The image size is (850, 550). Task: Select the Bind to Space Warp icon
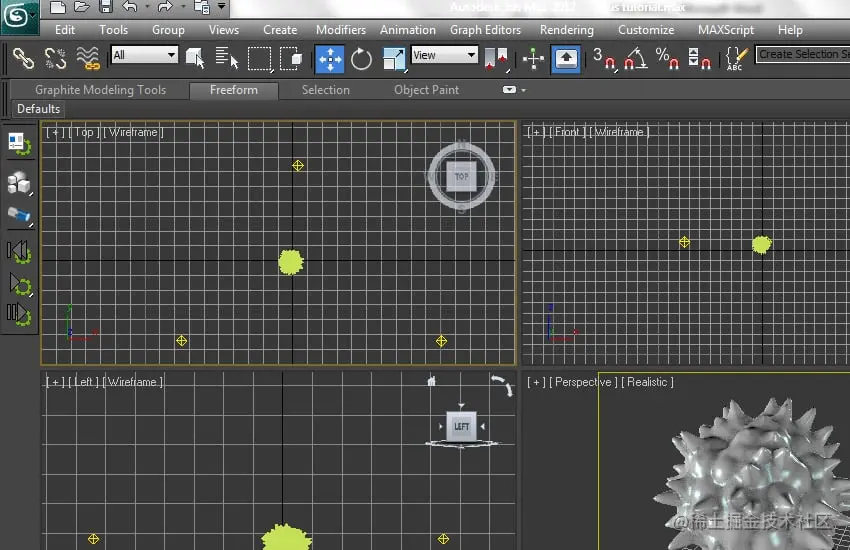87,59
